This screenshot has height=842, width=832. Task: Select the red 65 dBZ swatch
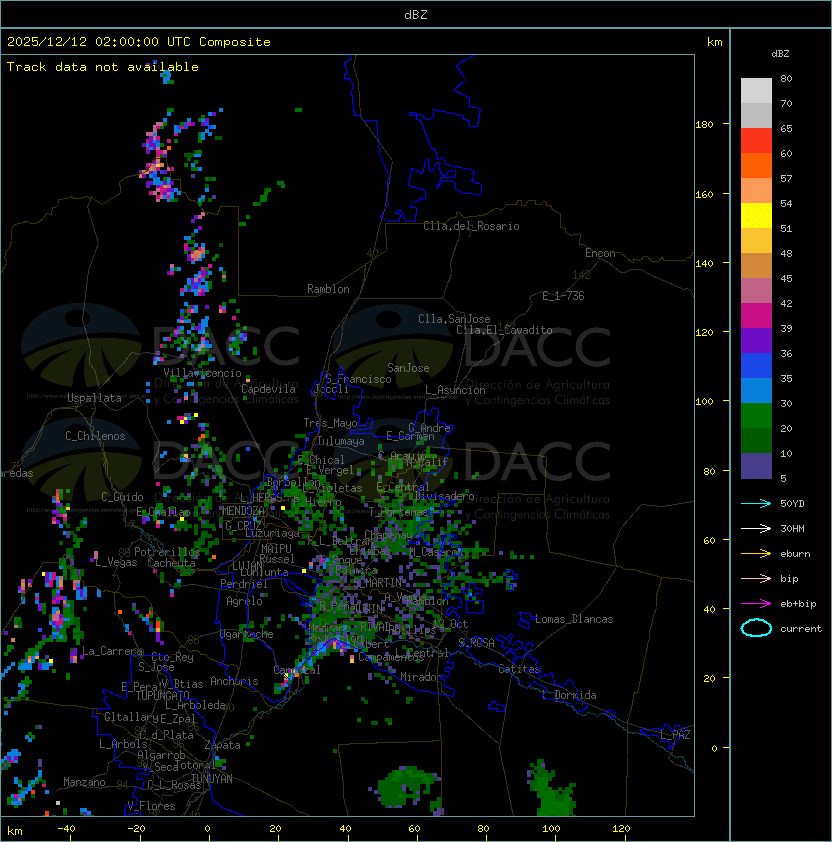[756, 140]
